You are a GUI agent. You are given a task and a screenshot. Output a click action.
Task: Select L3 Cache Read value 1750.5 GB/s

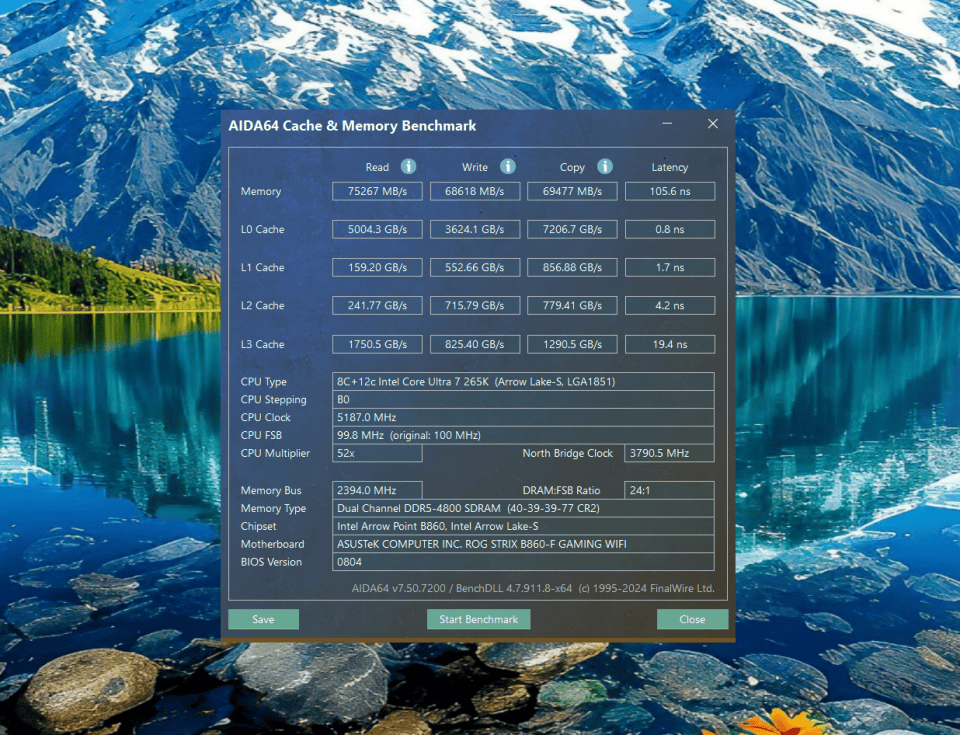[x=377, y=344]
